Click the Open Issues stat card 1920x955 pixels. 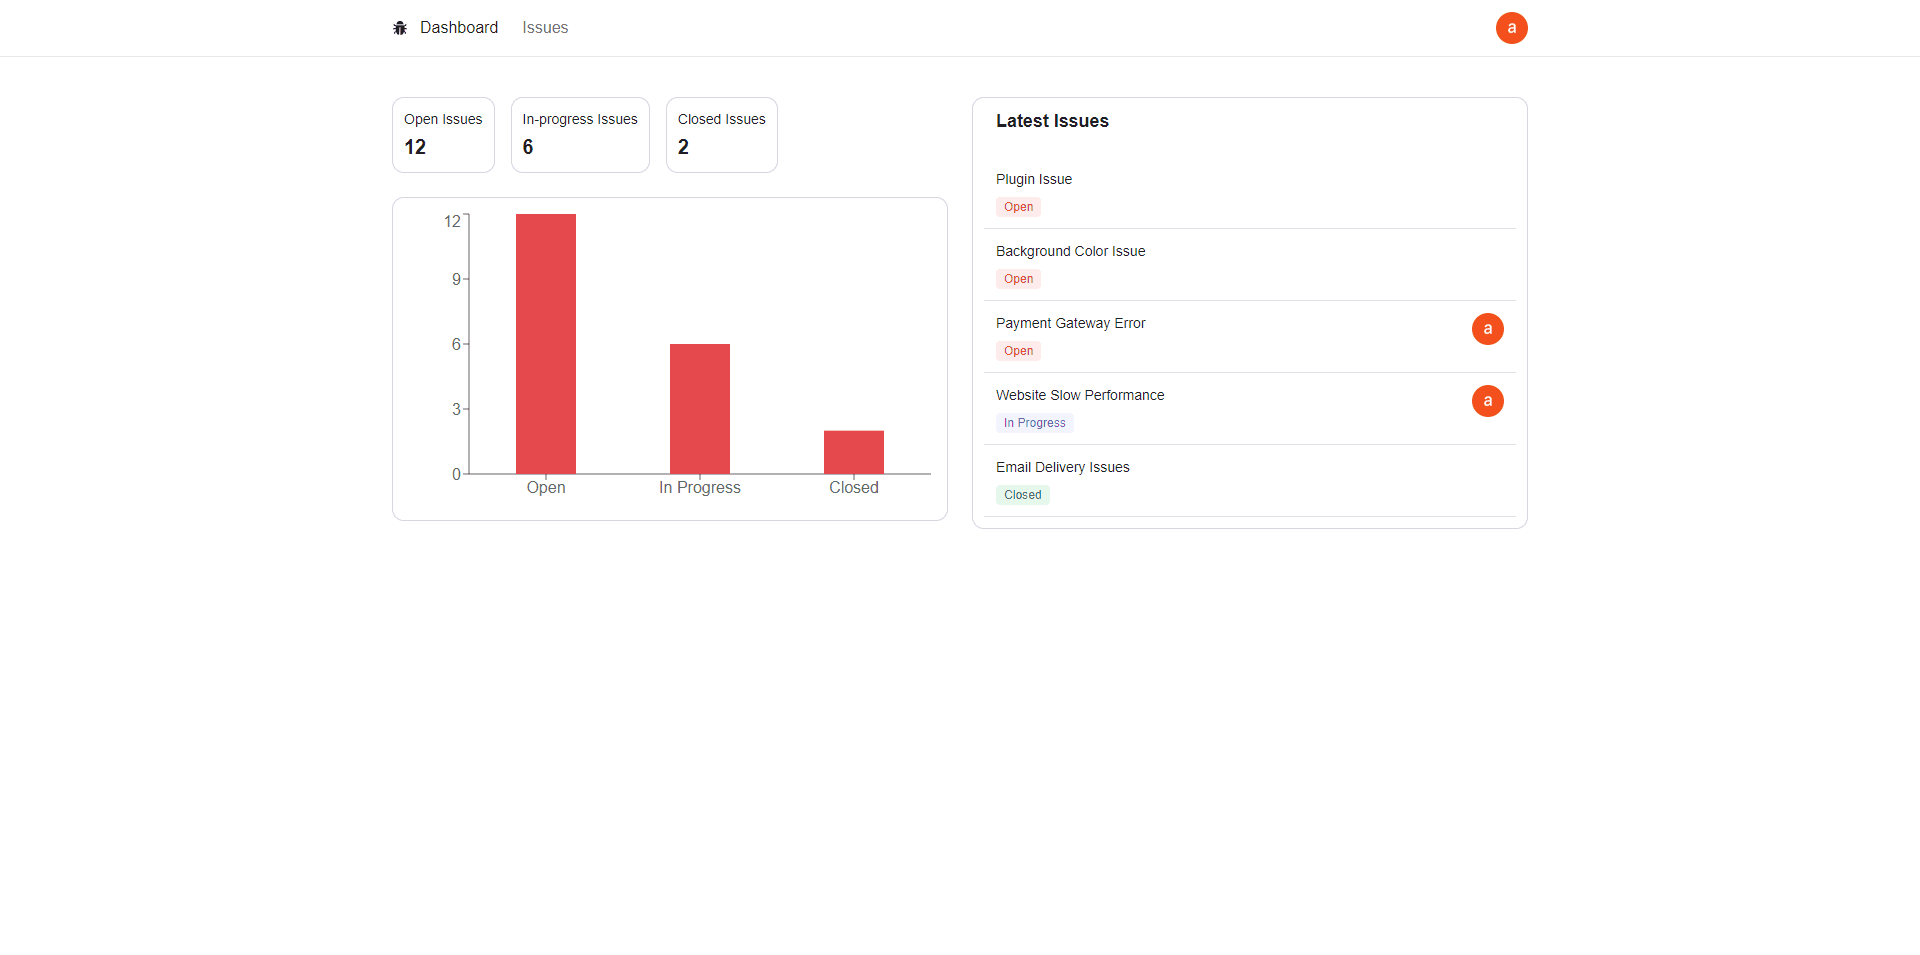pos(443,134)
